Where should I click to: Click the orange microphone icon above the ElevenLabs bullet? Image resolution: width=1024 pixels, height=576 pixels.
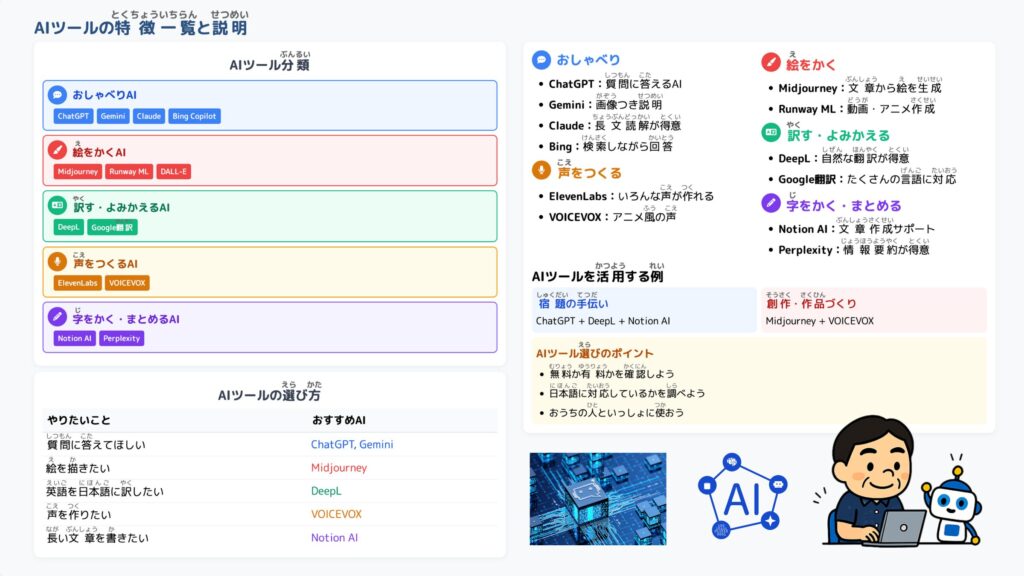[541, 170]
